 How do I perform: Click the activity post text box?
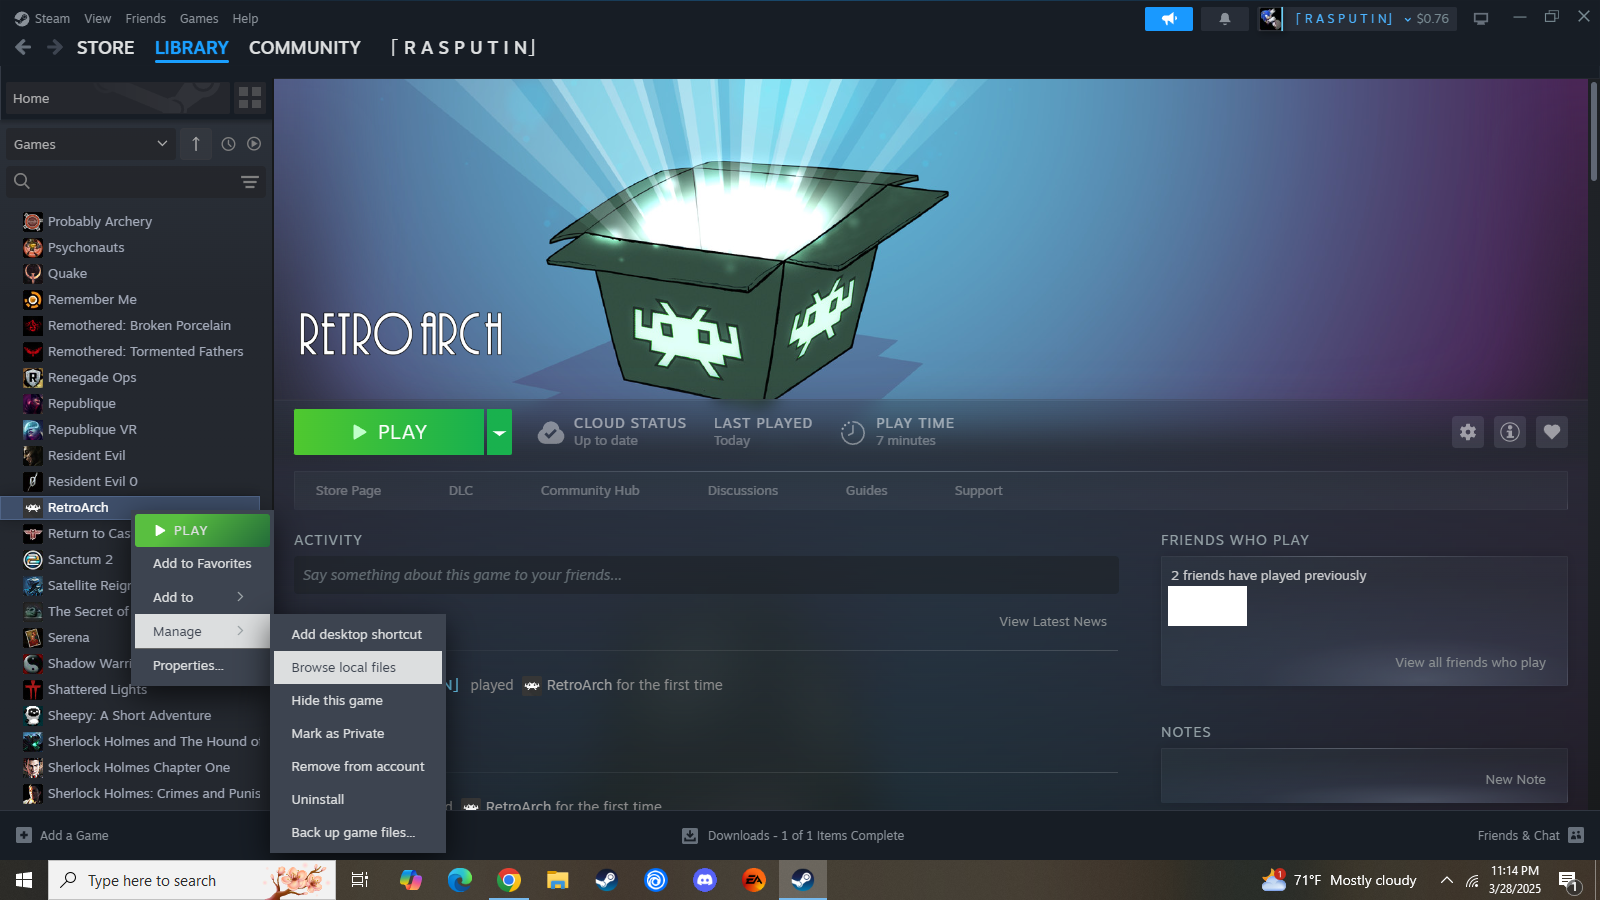coord(706,575)
